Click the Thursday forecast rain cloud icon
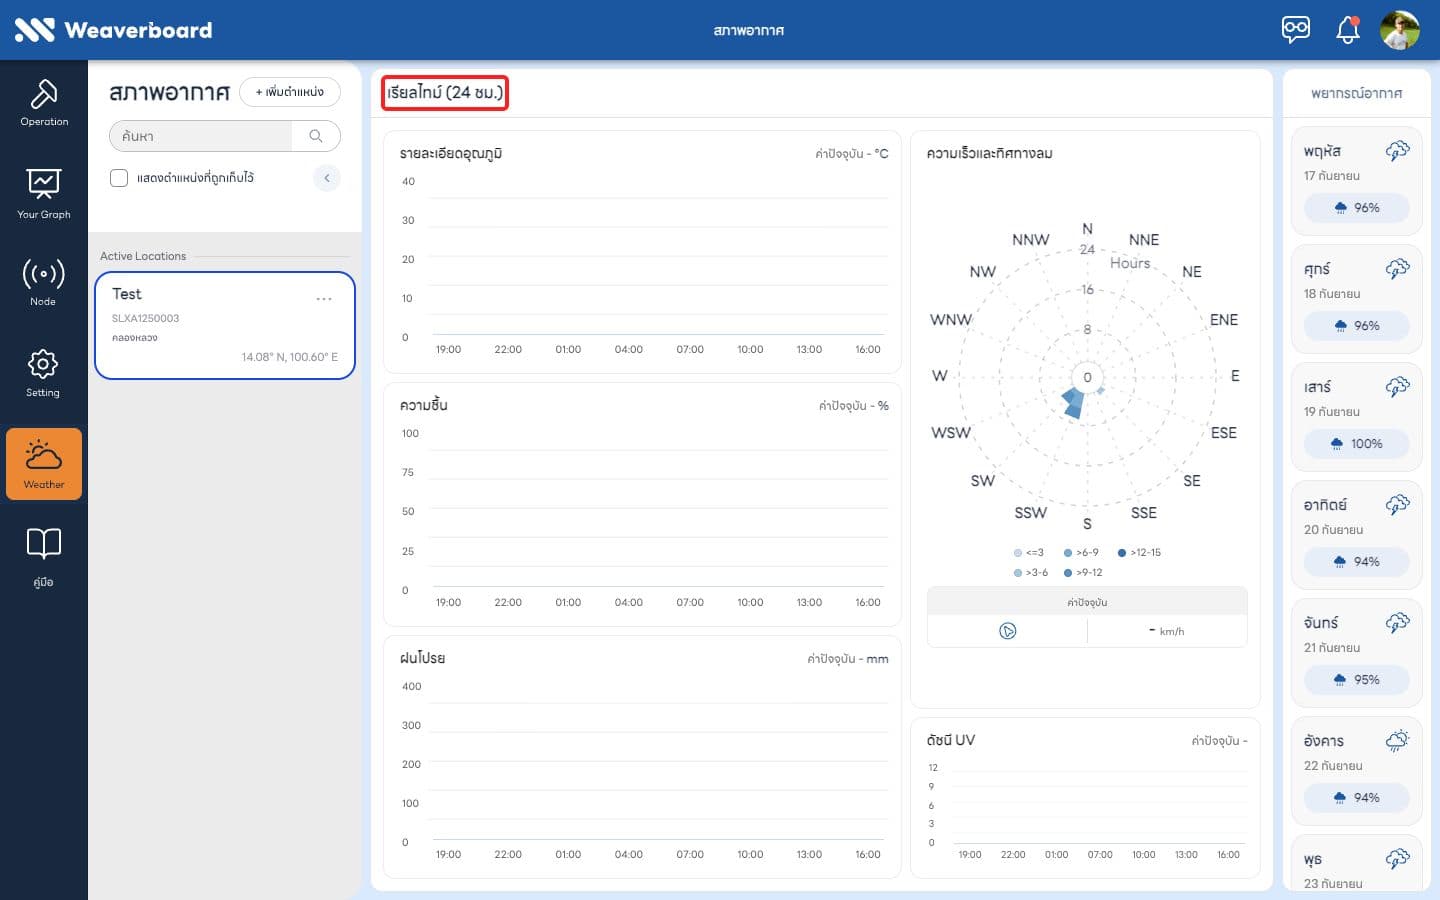The image size is (1440, 900). click(x=1397, y=151)
